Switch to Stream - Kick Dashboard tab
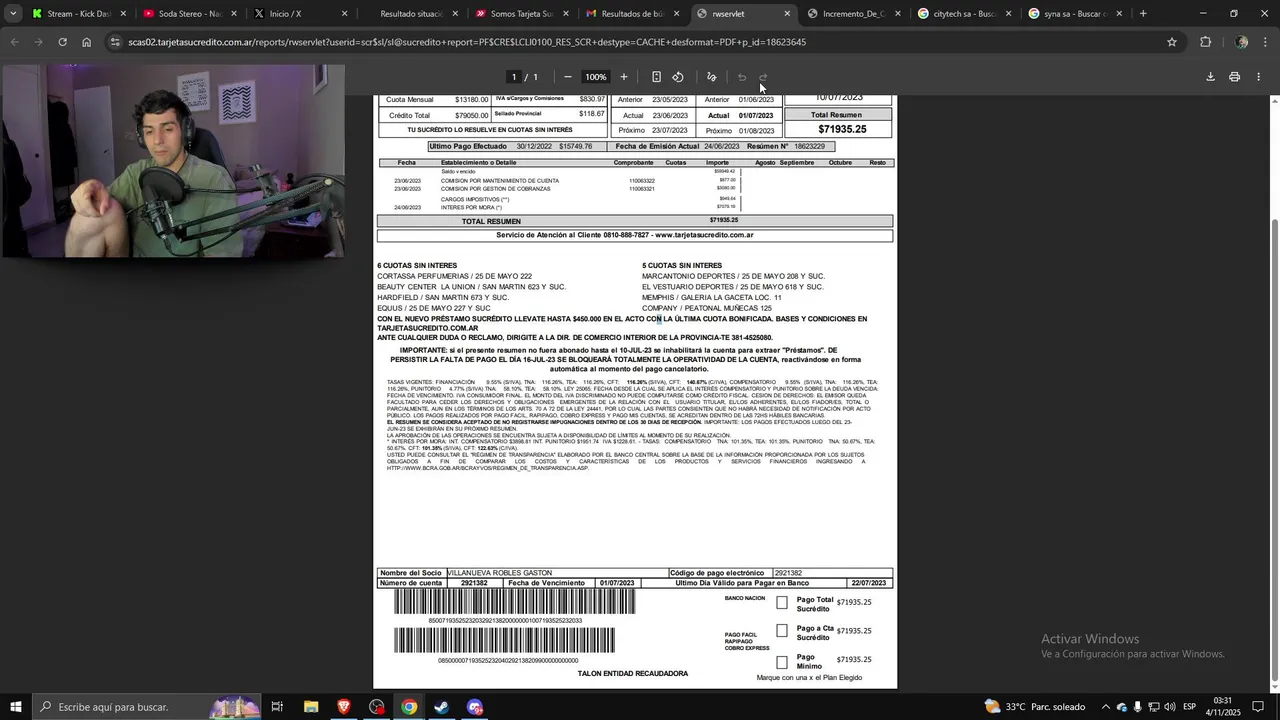The height and width of the screenshot is (720, 1280). [x=79, y=14]
